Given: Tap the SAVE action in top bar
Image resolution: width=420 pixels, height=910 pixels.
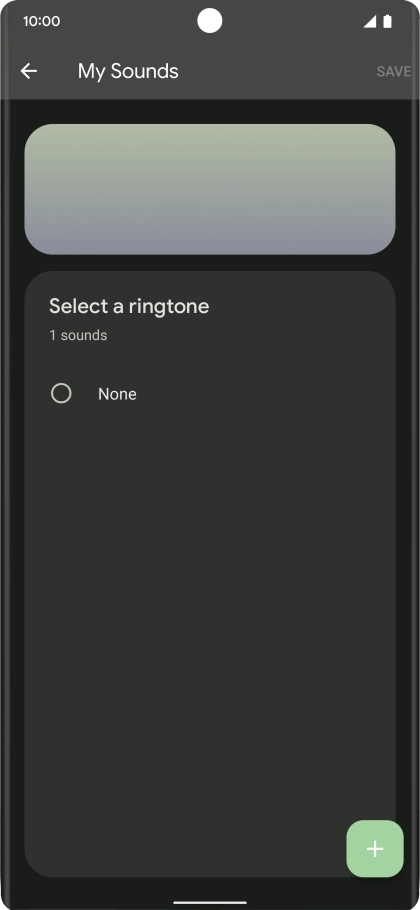Looking at the screenshot, I should [393, 71].
